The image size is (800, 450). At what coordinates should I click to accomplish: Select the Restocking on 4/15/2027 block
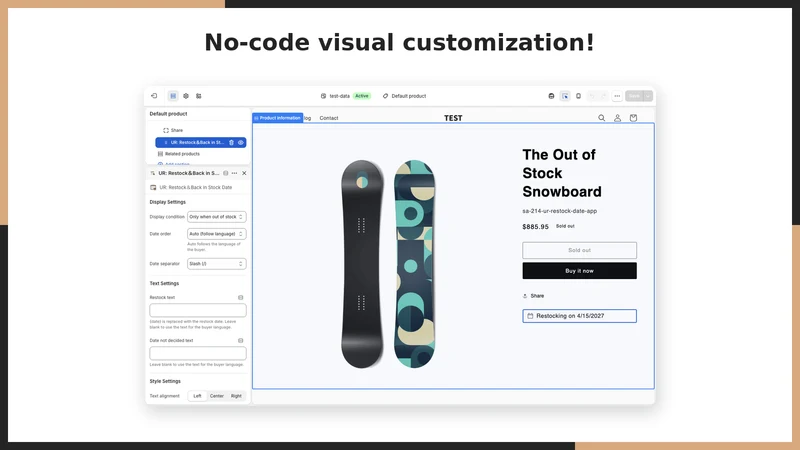580,316
